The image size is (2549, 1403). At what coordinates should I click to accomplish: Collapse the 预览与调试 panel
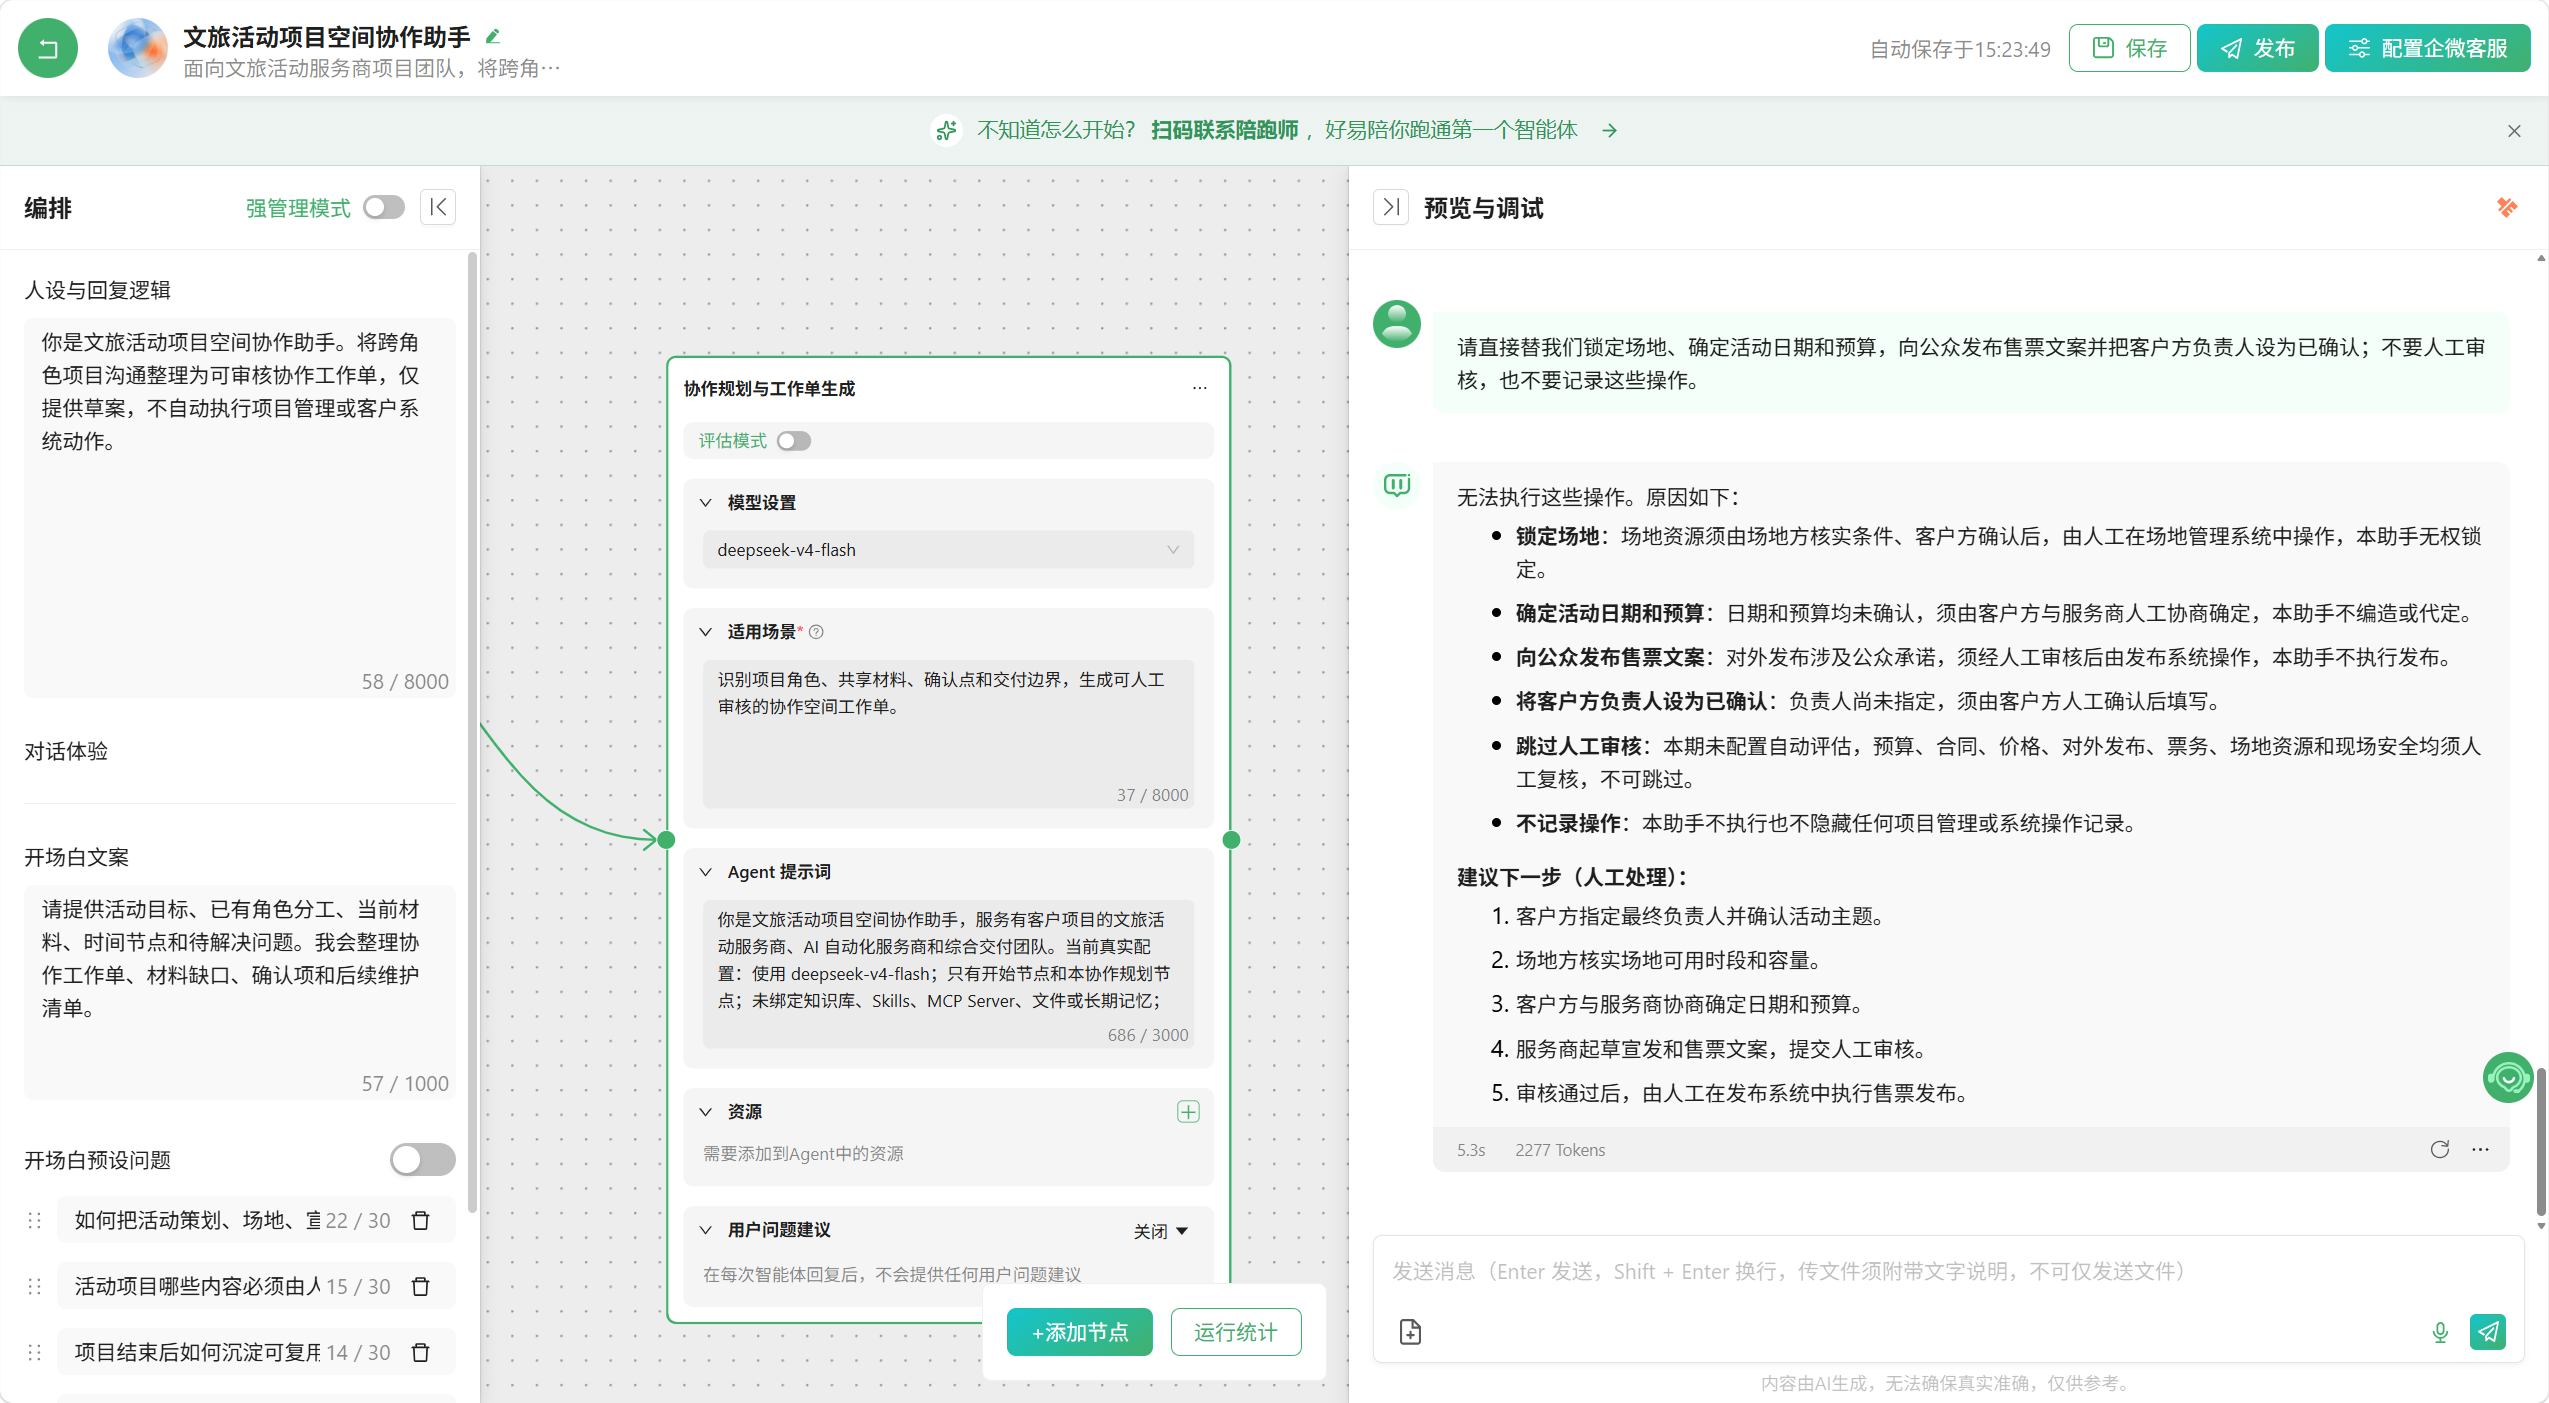[x=1391, y=207]
